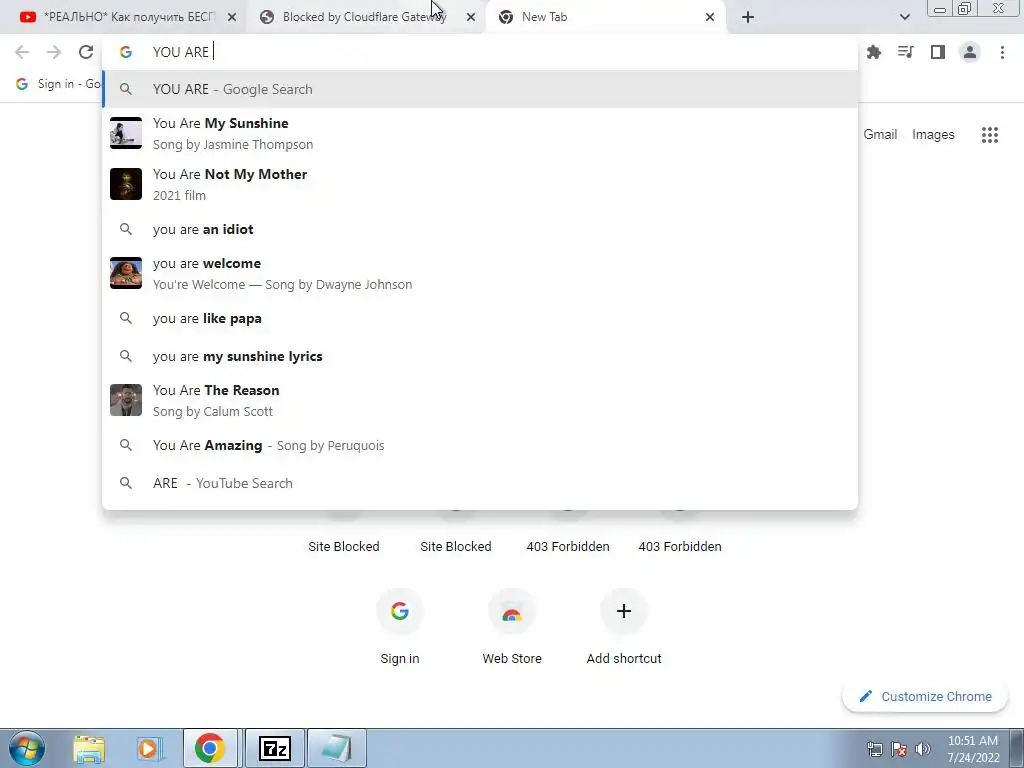Pick 'you are welcome' suggestion
Image resolution: width=1024 pixels, height=768 pixels.
tap(480, 273)
